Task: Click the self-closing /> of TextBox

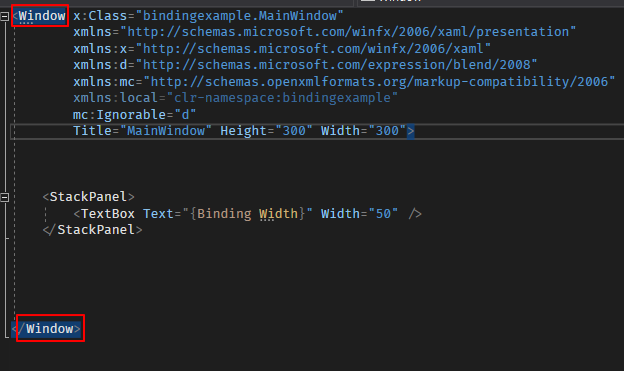Action: [x=415, y=214]
